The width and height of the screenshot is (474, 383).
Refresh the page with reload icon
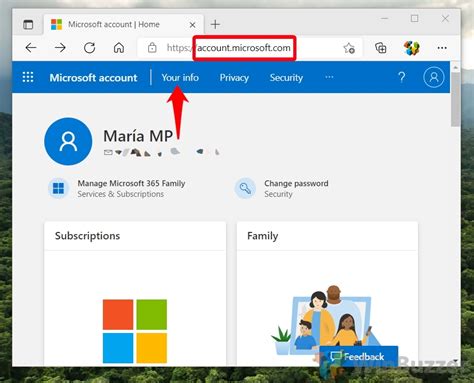click(90, 48)
